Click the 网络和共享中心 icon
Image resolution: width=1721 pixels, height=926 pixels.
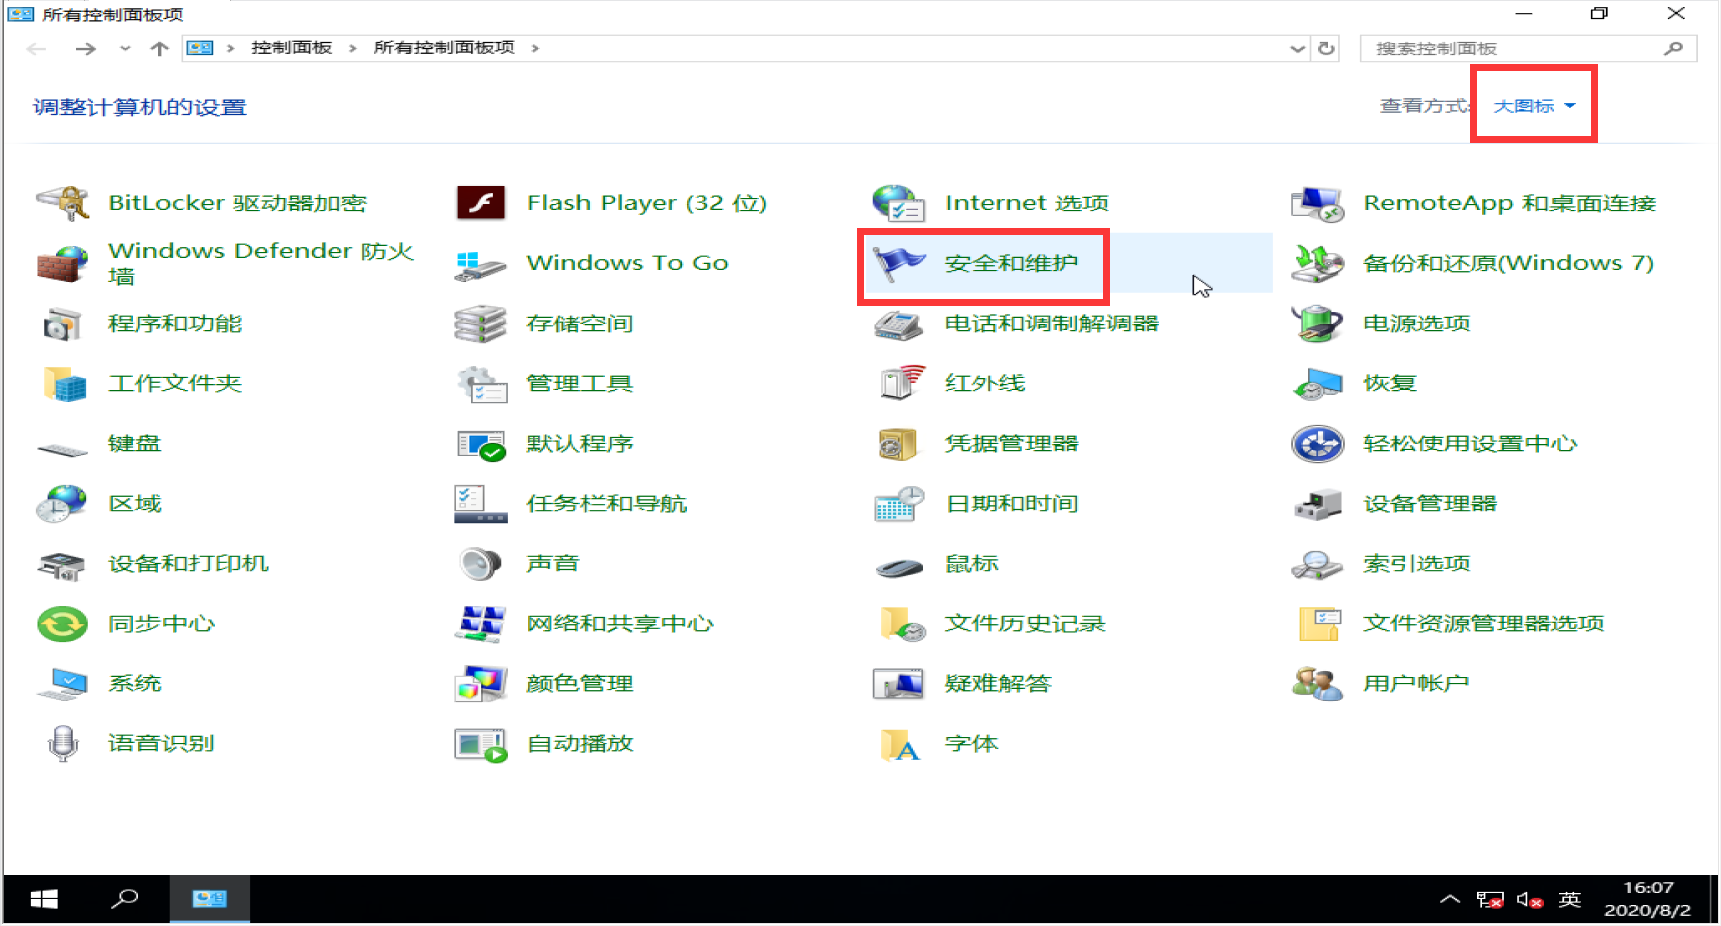pos(481,624)
